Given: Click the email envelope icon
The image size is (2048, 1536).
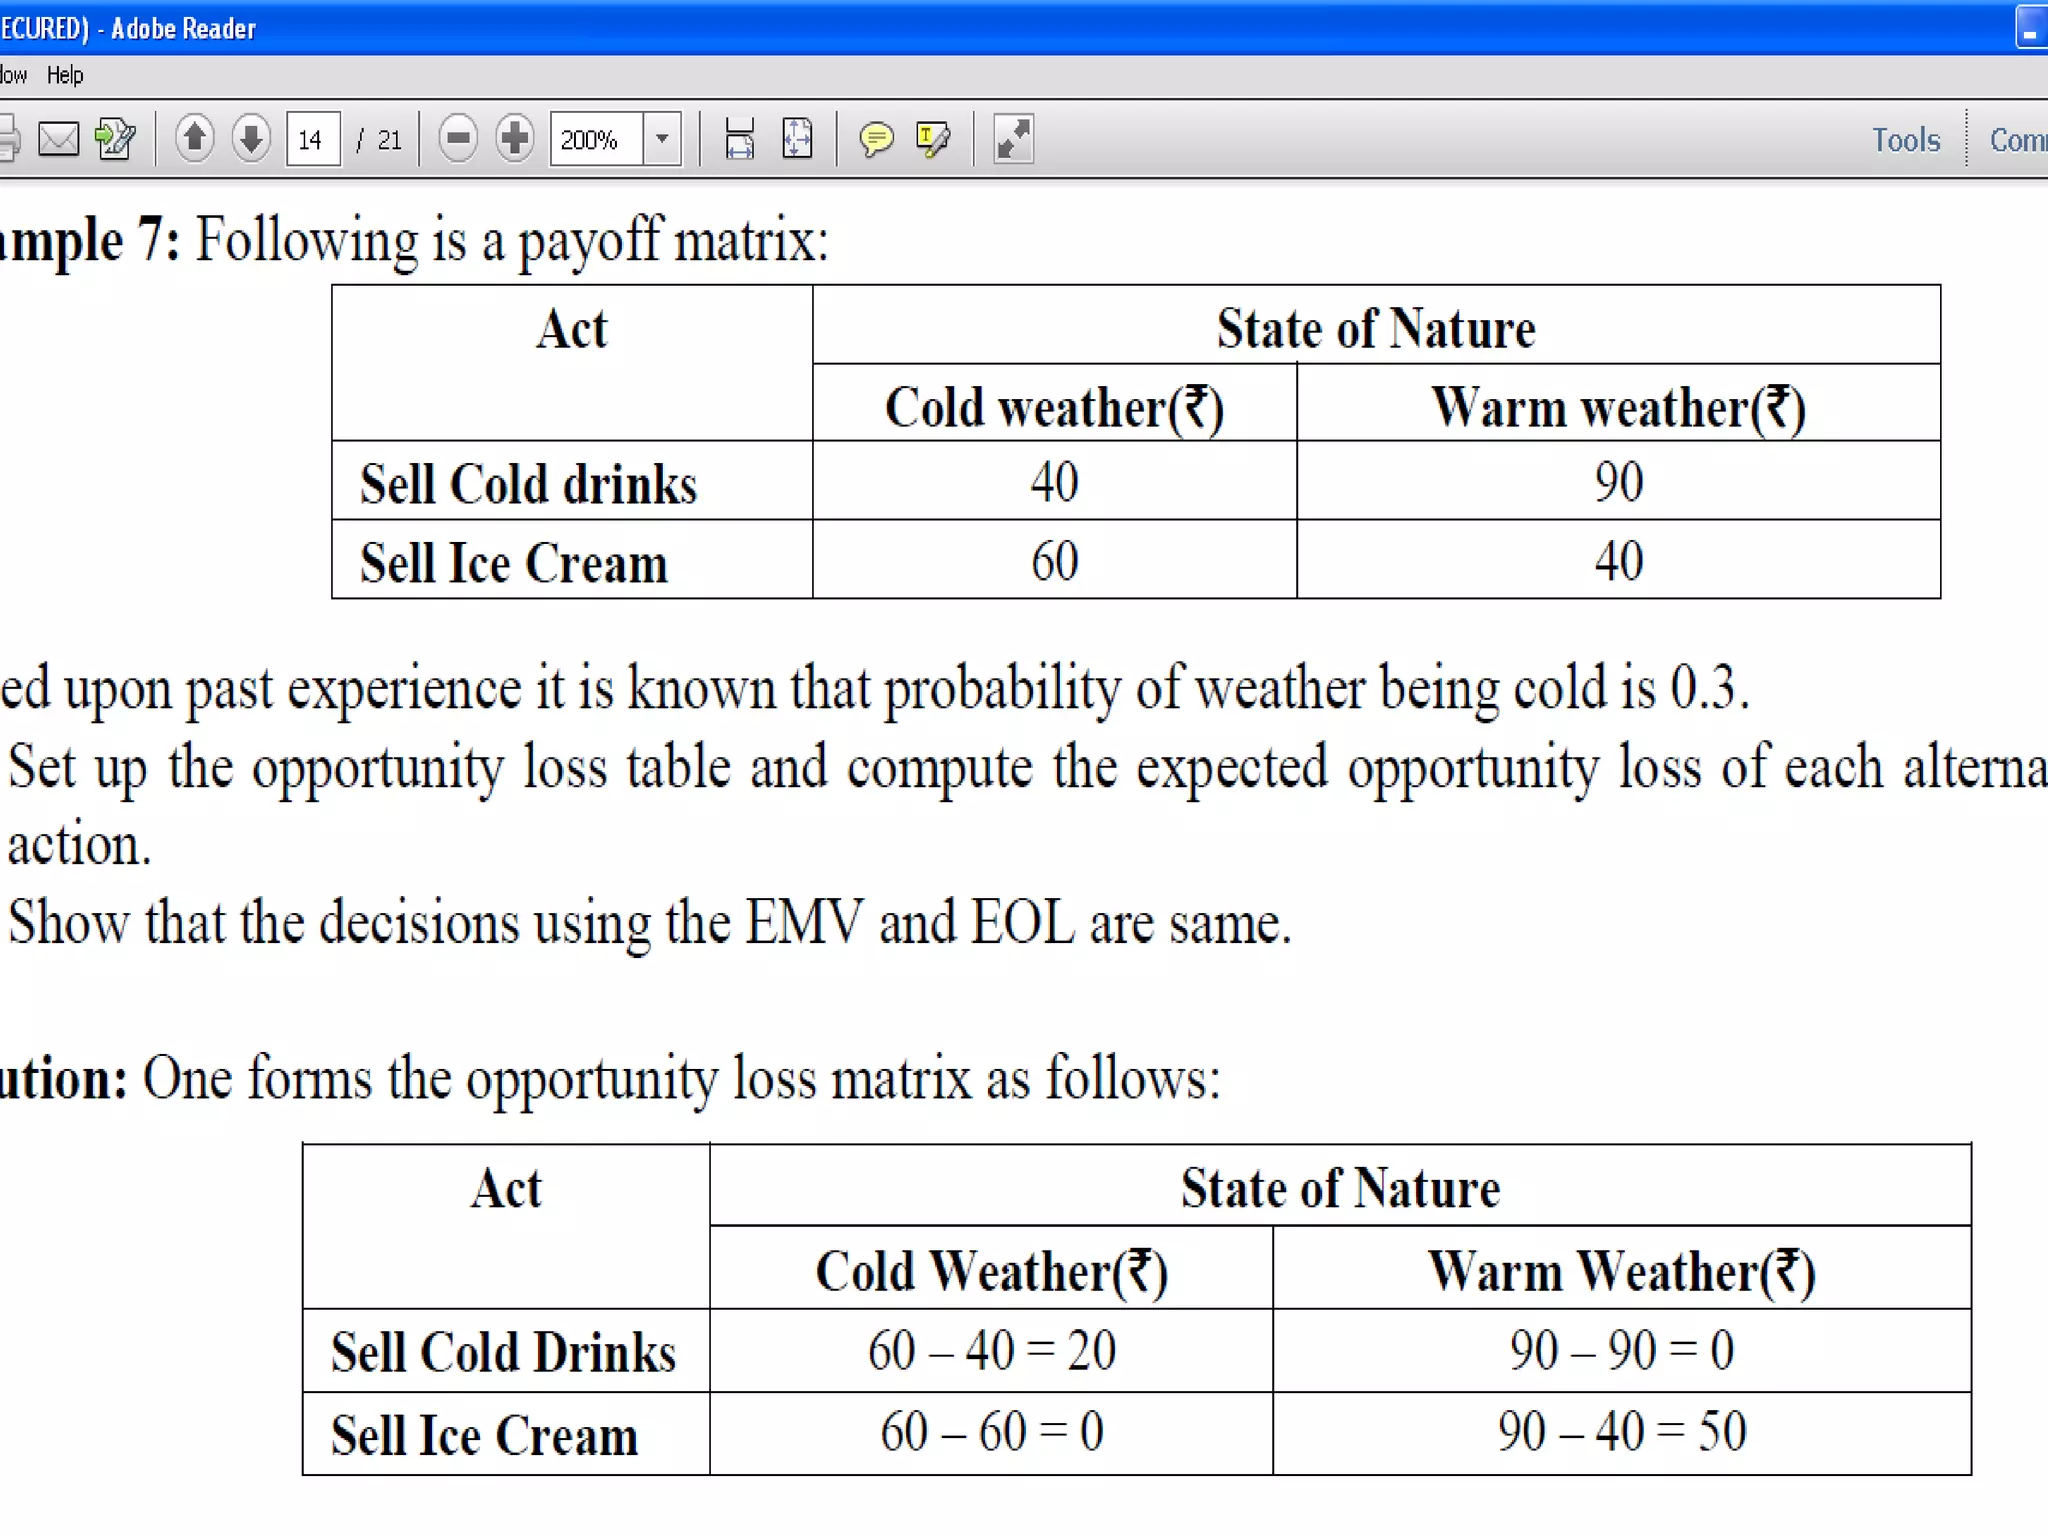Looking at the screenshot, I should point(58,139).
